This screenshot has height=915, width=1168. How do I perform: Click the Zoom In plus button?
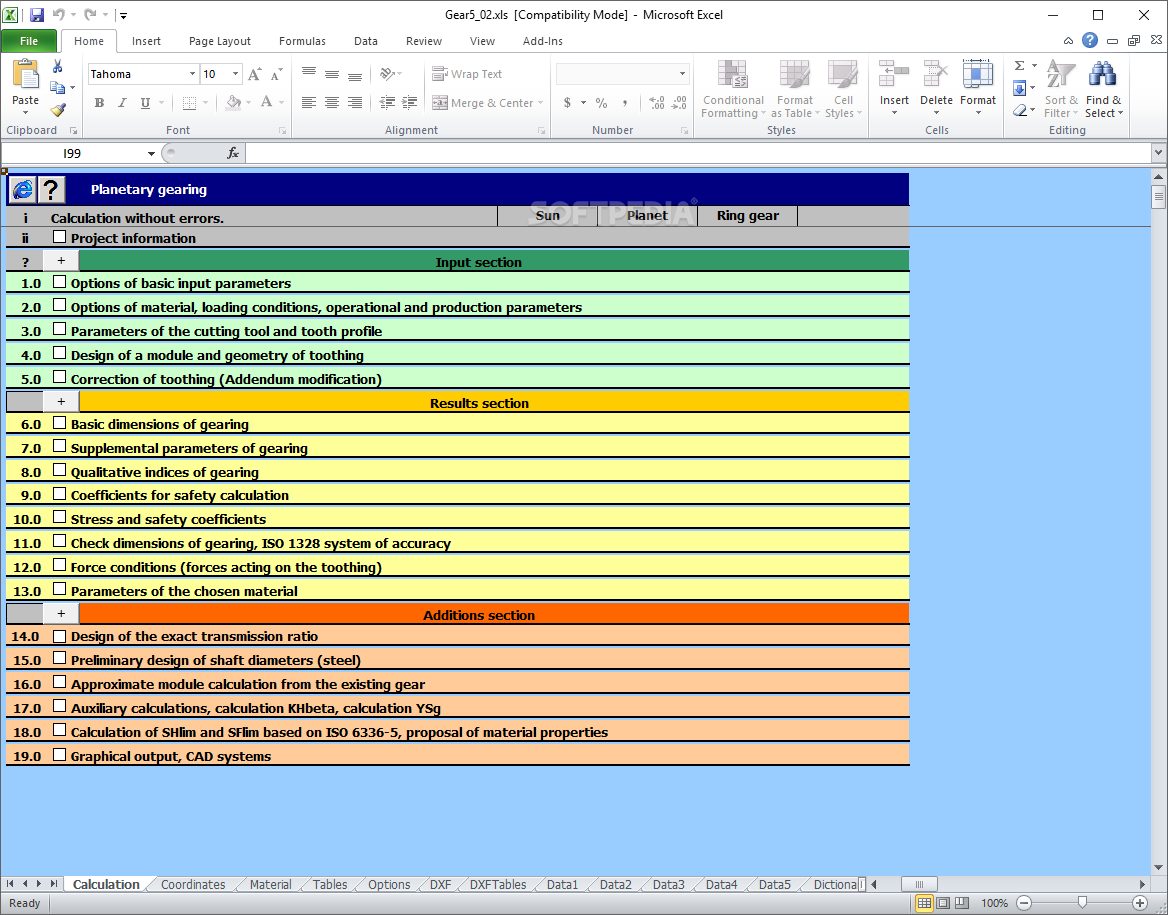tap(1140, 903)
